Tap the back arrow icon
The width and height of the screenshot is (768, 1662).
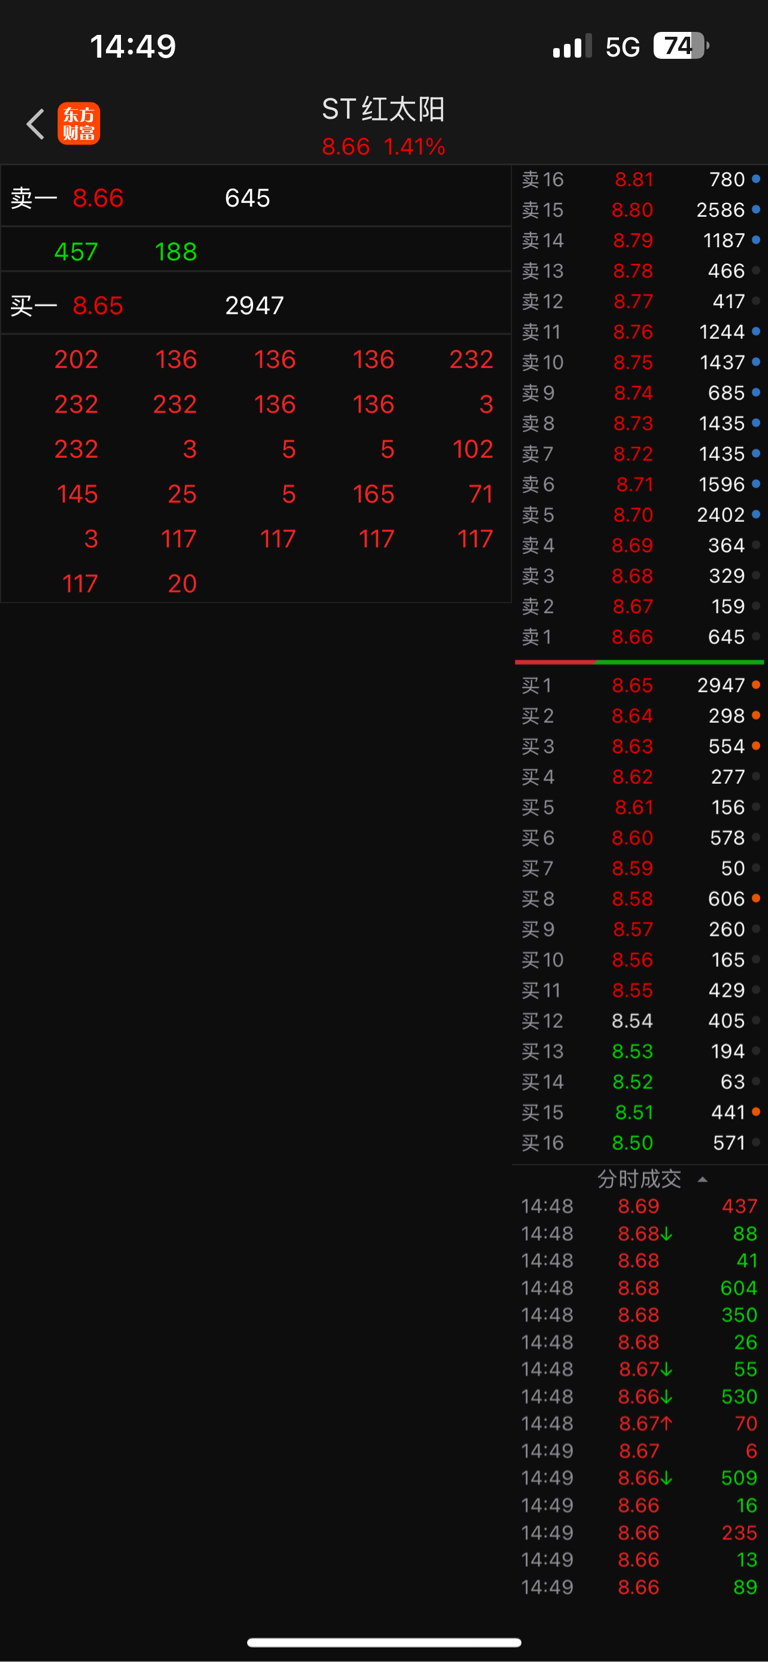click(x=36, y=124)
